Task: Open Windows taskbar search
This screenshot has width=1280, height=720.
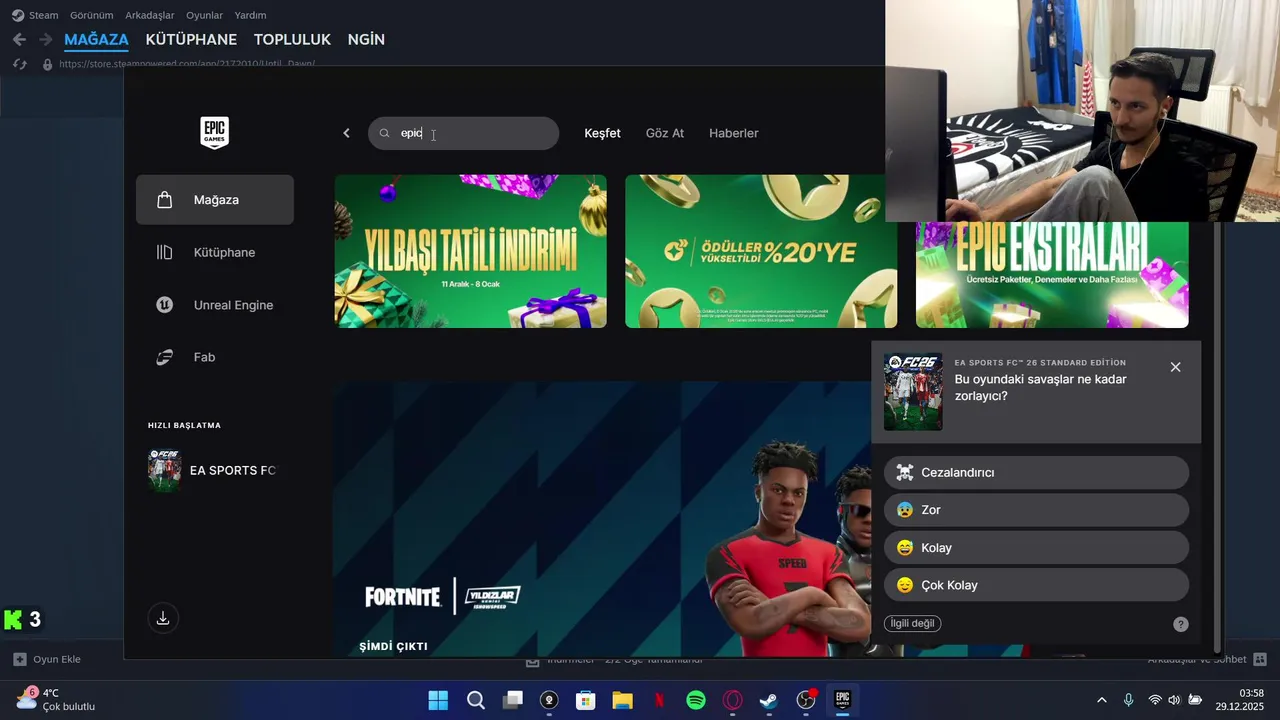Action: 476,700
